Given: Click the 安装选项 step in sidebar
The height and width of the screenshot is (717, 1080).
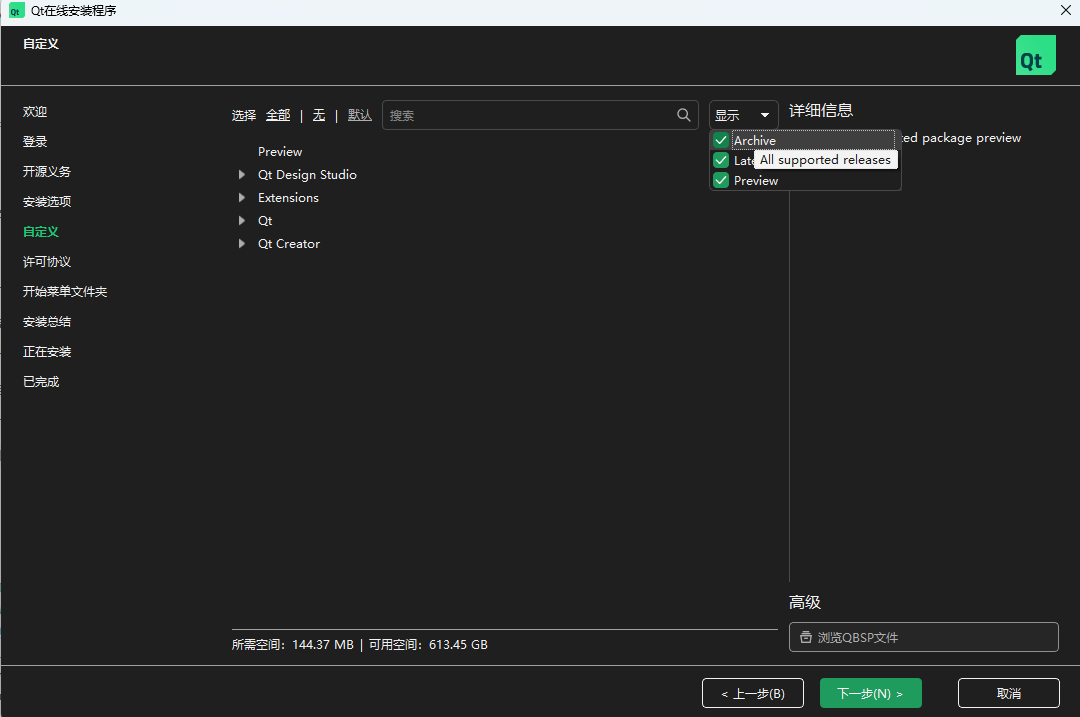Looking at the screenshot, I should click(x=46, y=201).
